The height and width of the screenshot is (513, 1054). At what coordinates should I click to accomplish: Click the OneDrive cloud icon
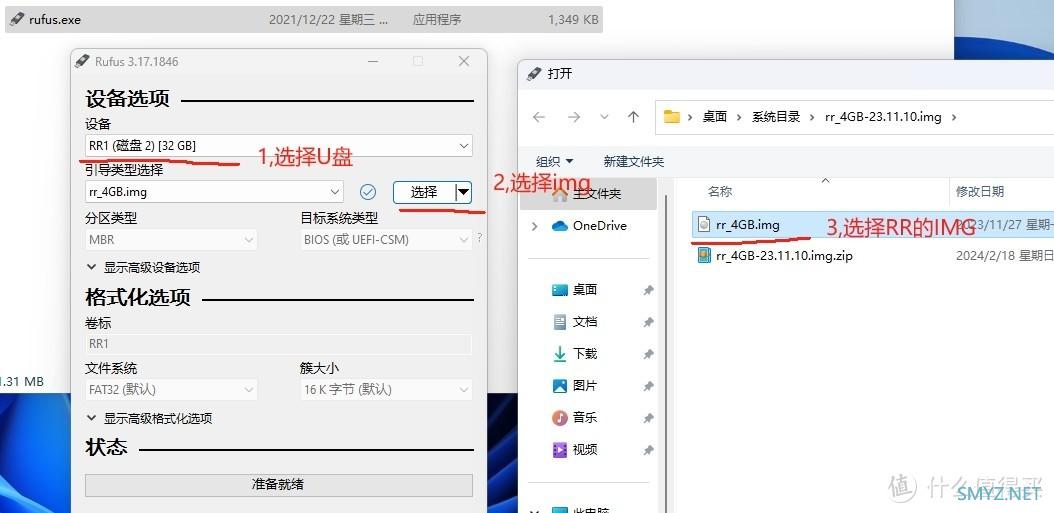pos(560,226)
